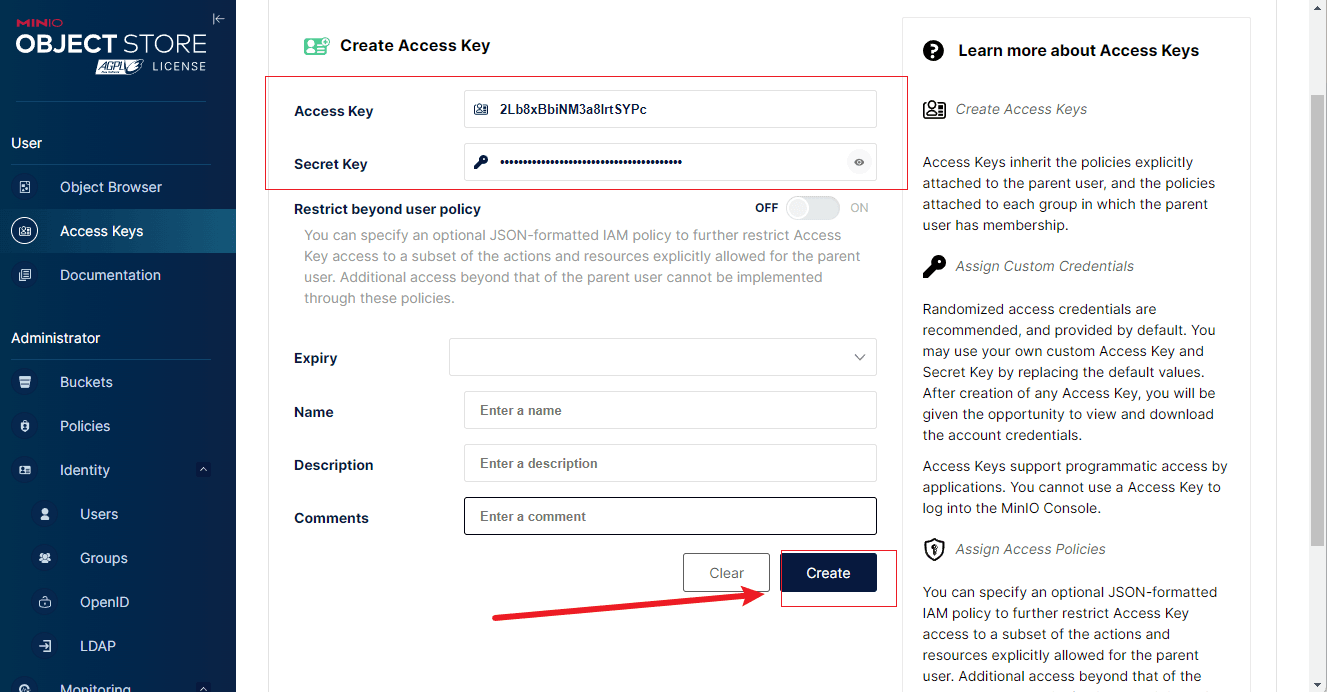Click the Access Keys sidebar icon
The width and height of the screenshot is (1327, 692).
25,231
